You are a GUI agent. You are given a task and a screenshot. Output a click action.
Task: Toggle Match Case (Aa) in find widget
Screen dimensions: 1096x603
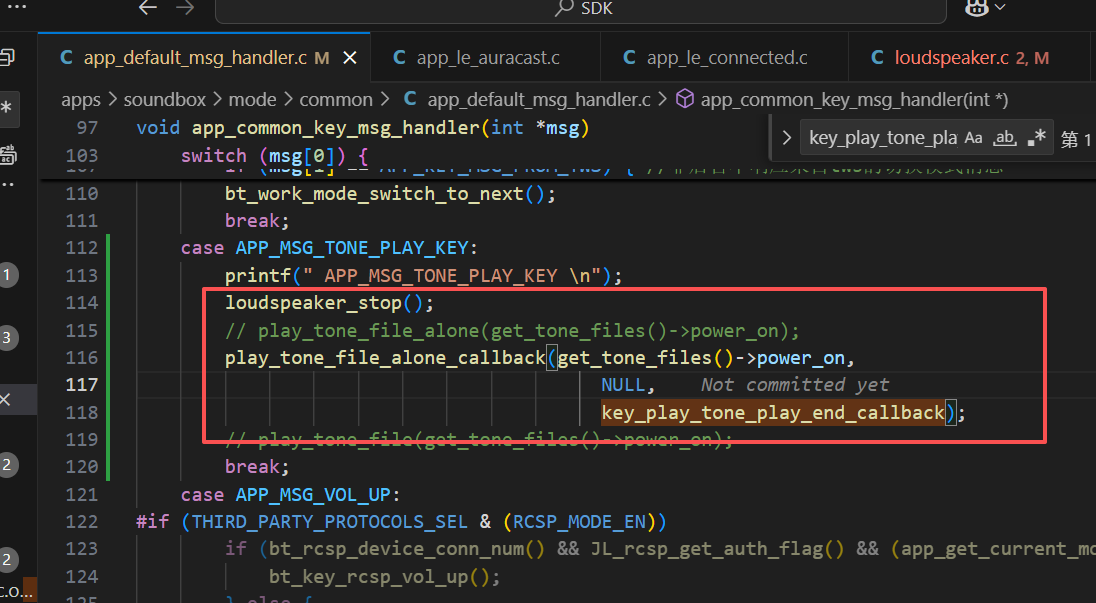coord(974,138)
